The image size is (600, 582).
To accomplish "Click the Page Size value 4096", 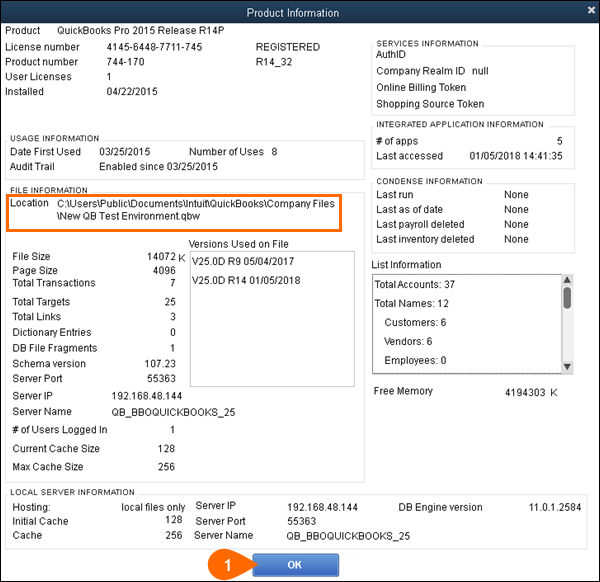I will 164,271.
